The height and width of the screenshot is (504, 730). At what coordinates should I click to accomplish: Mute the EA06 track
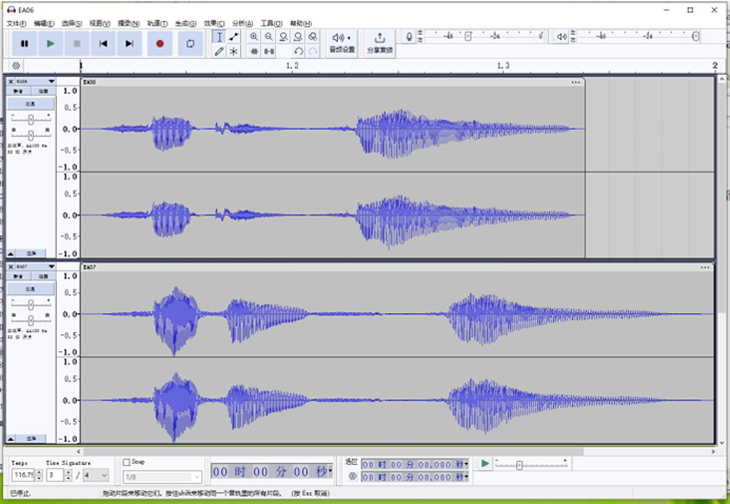pyautogui.click(x=19, y=91)
